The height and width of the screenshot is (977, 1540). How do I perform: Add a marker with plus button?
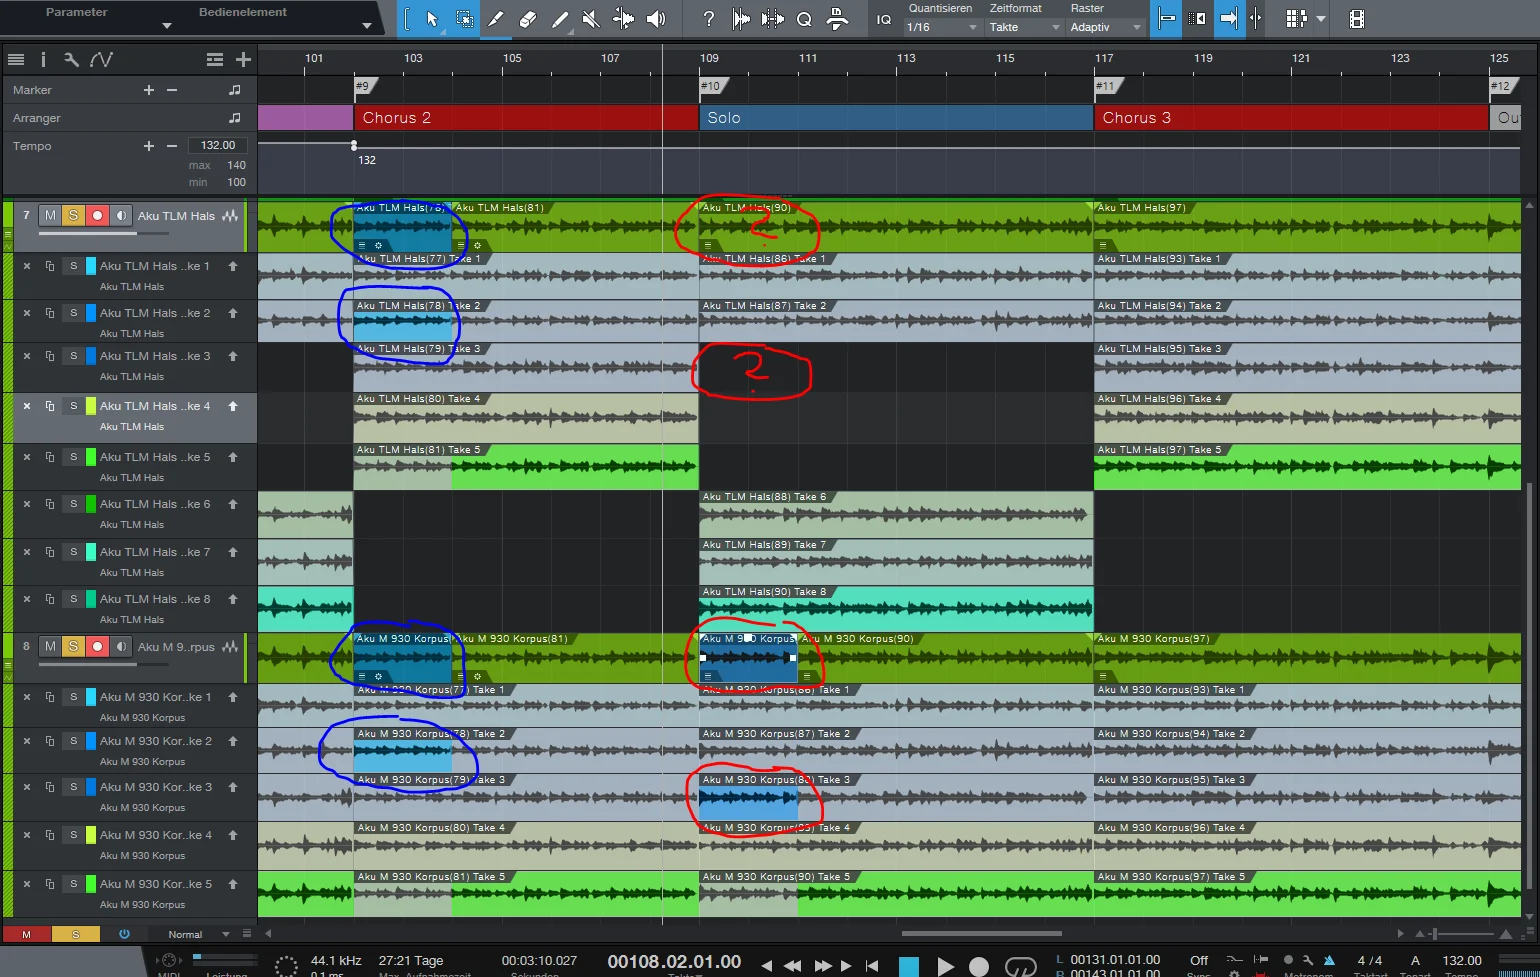pyautogui.click(x=149, y=90)
